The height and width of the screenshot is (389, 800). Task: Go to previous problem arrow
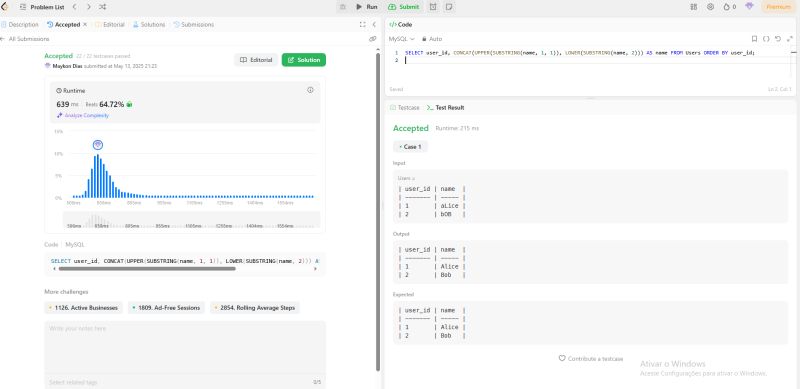(74, 7)
